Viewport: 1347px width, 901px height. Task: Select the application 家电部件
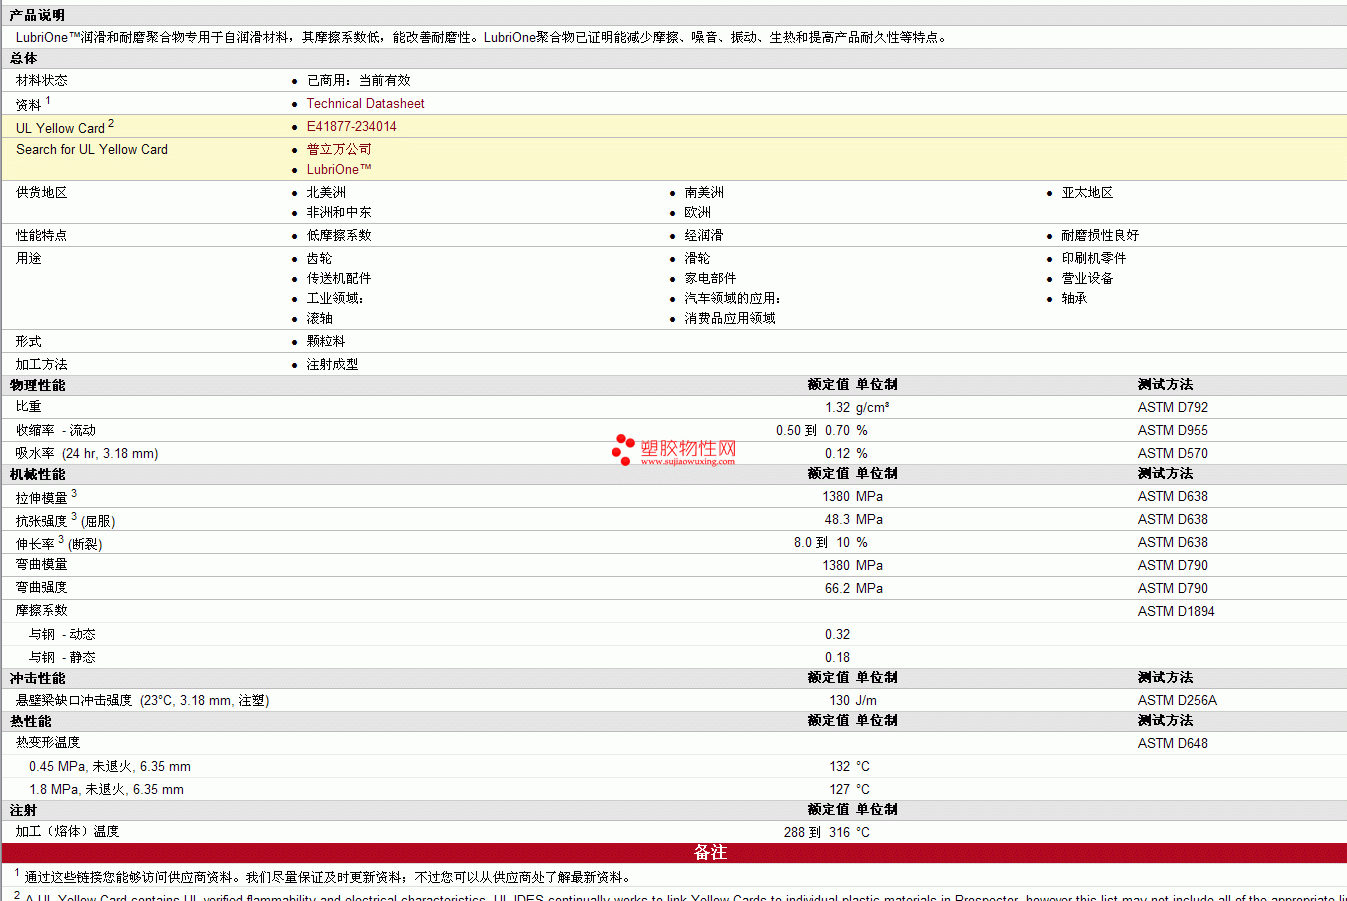coord(710,278)
